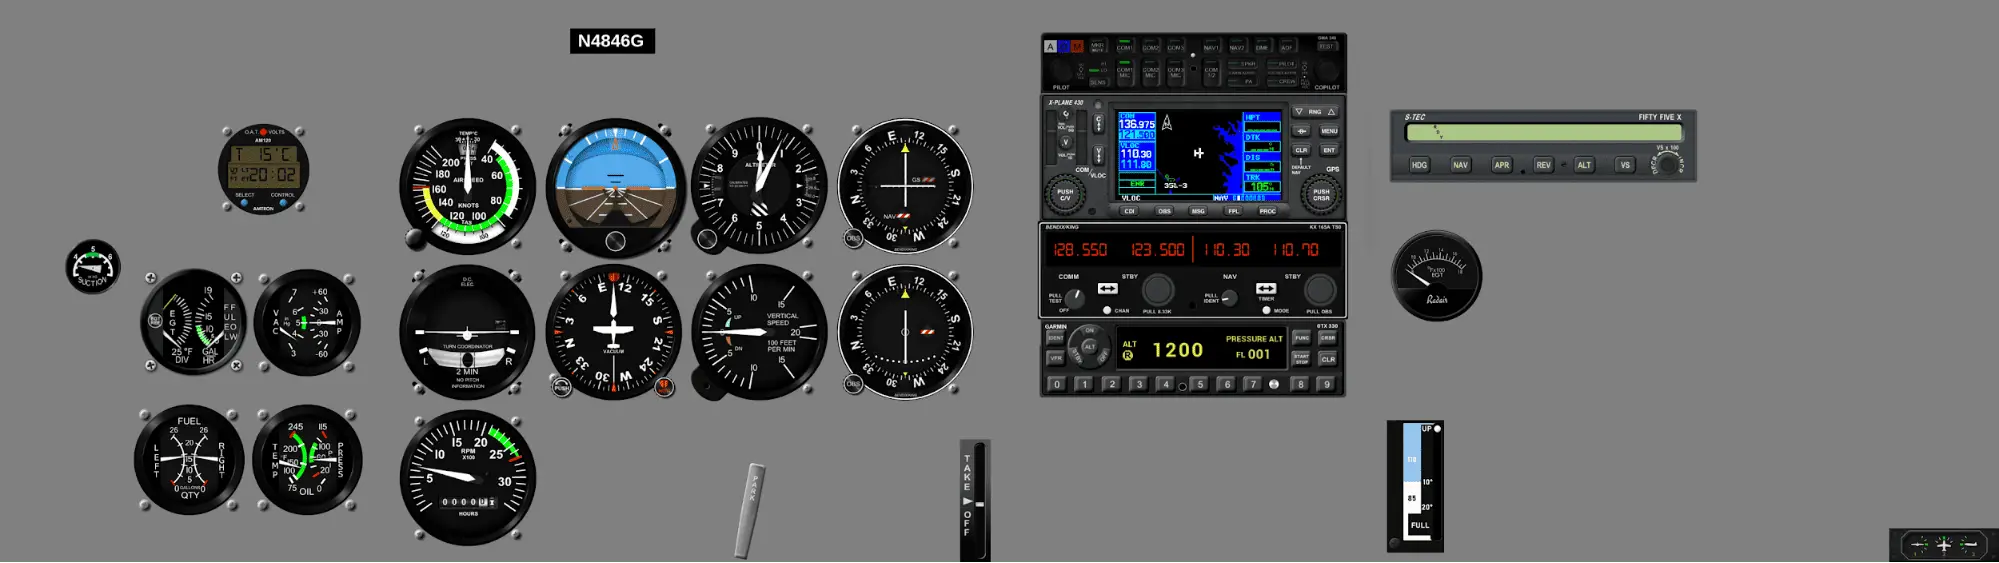The image size is (1999, 563).
Task: Engage NAV mode on the S-TEC autopilot
Action: pyautogui.click(x=1460, y=165)
